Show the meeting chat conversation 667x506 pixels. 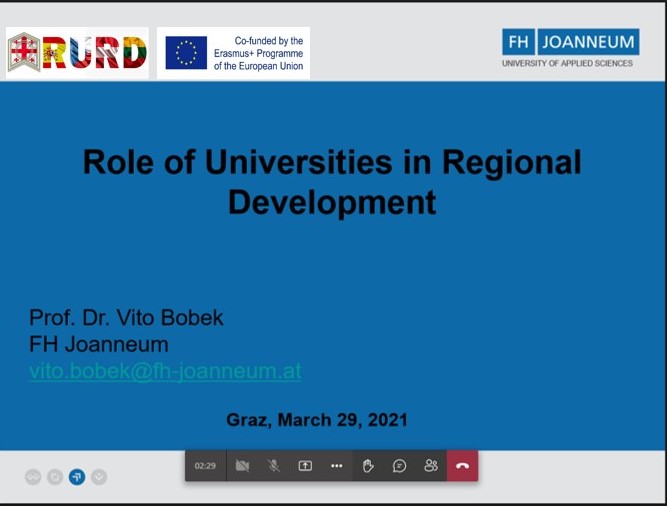tap(399, 466)
